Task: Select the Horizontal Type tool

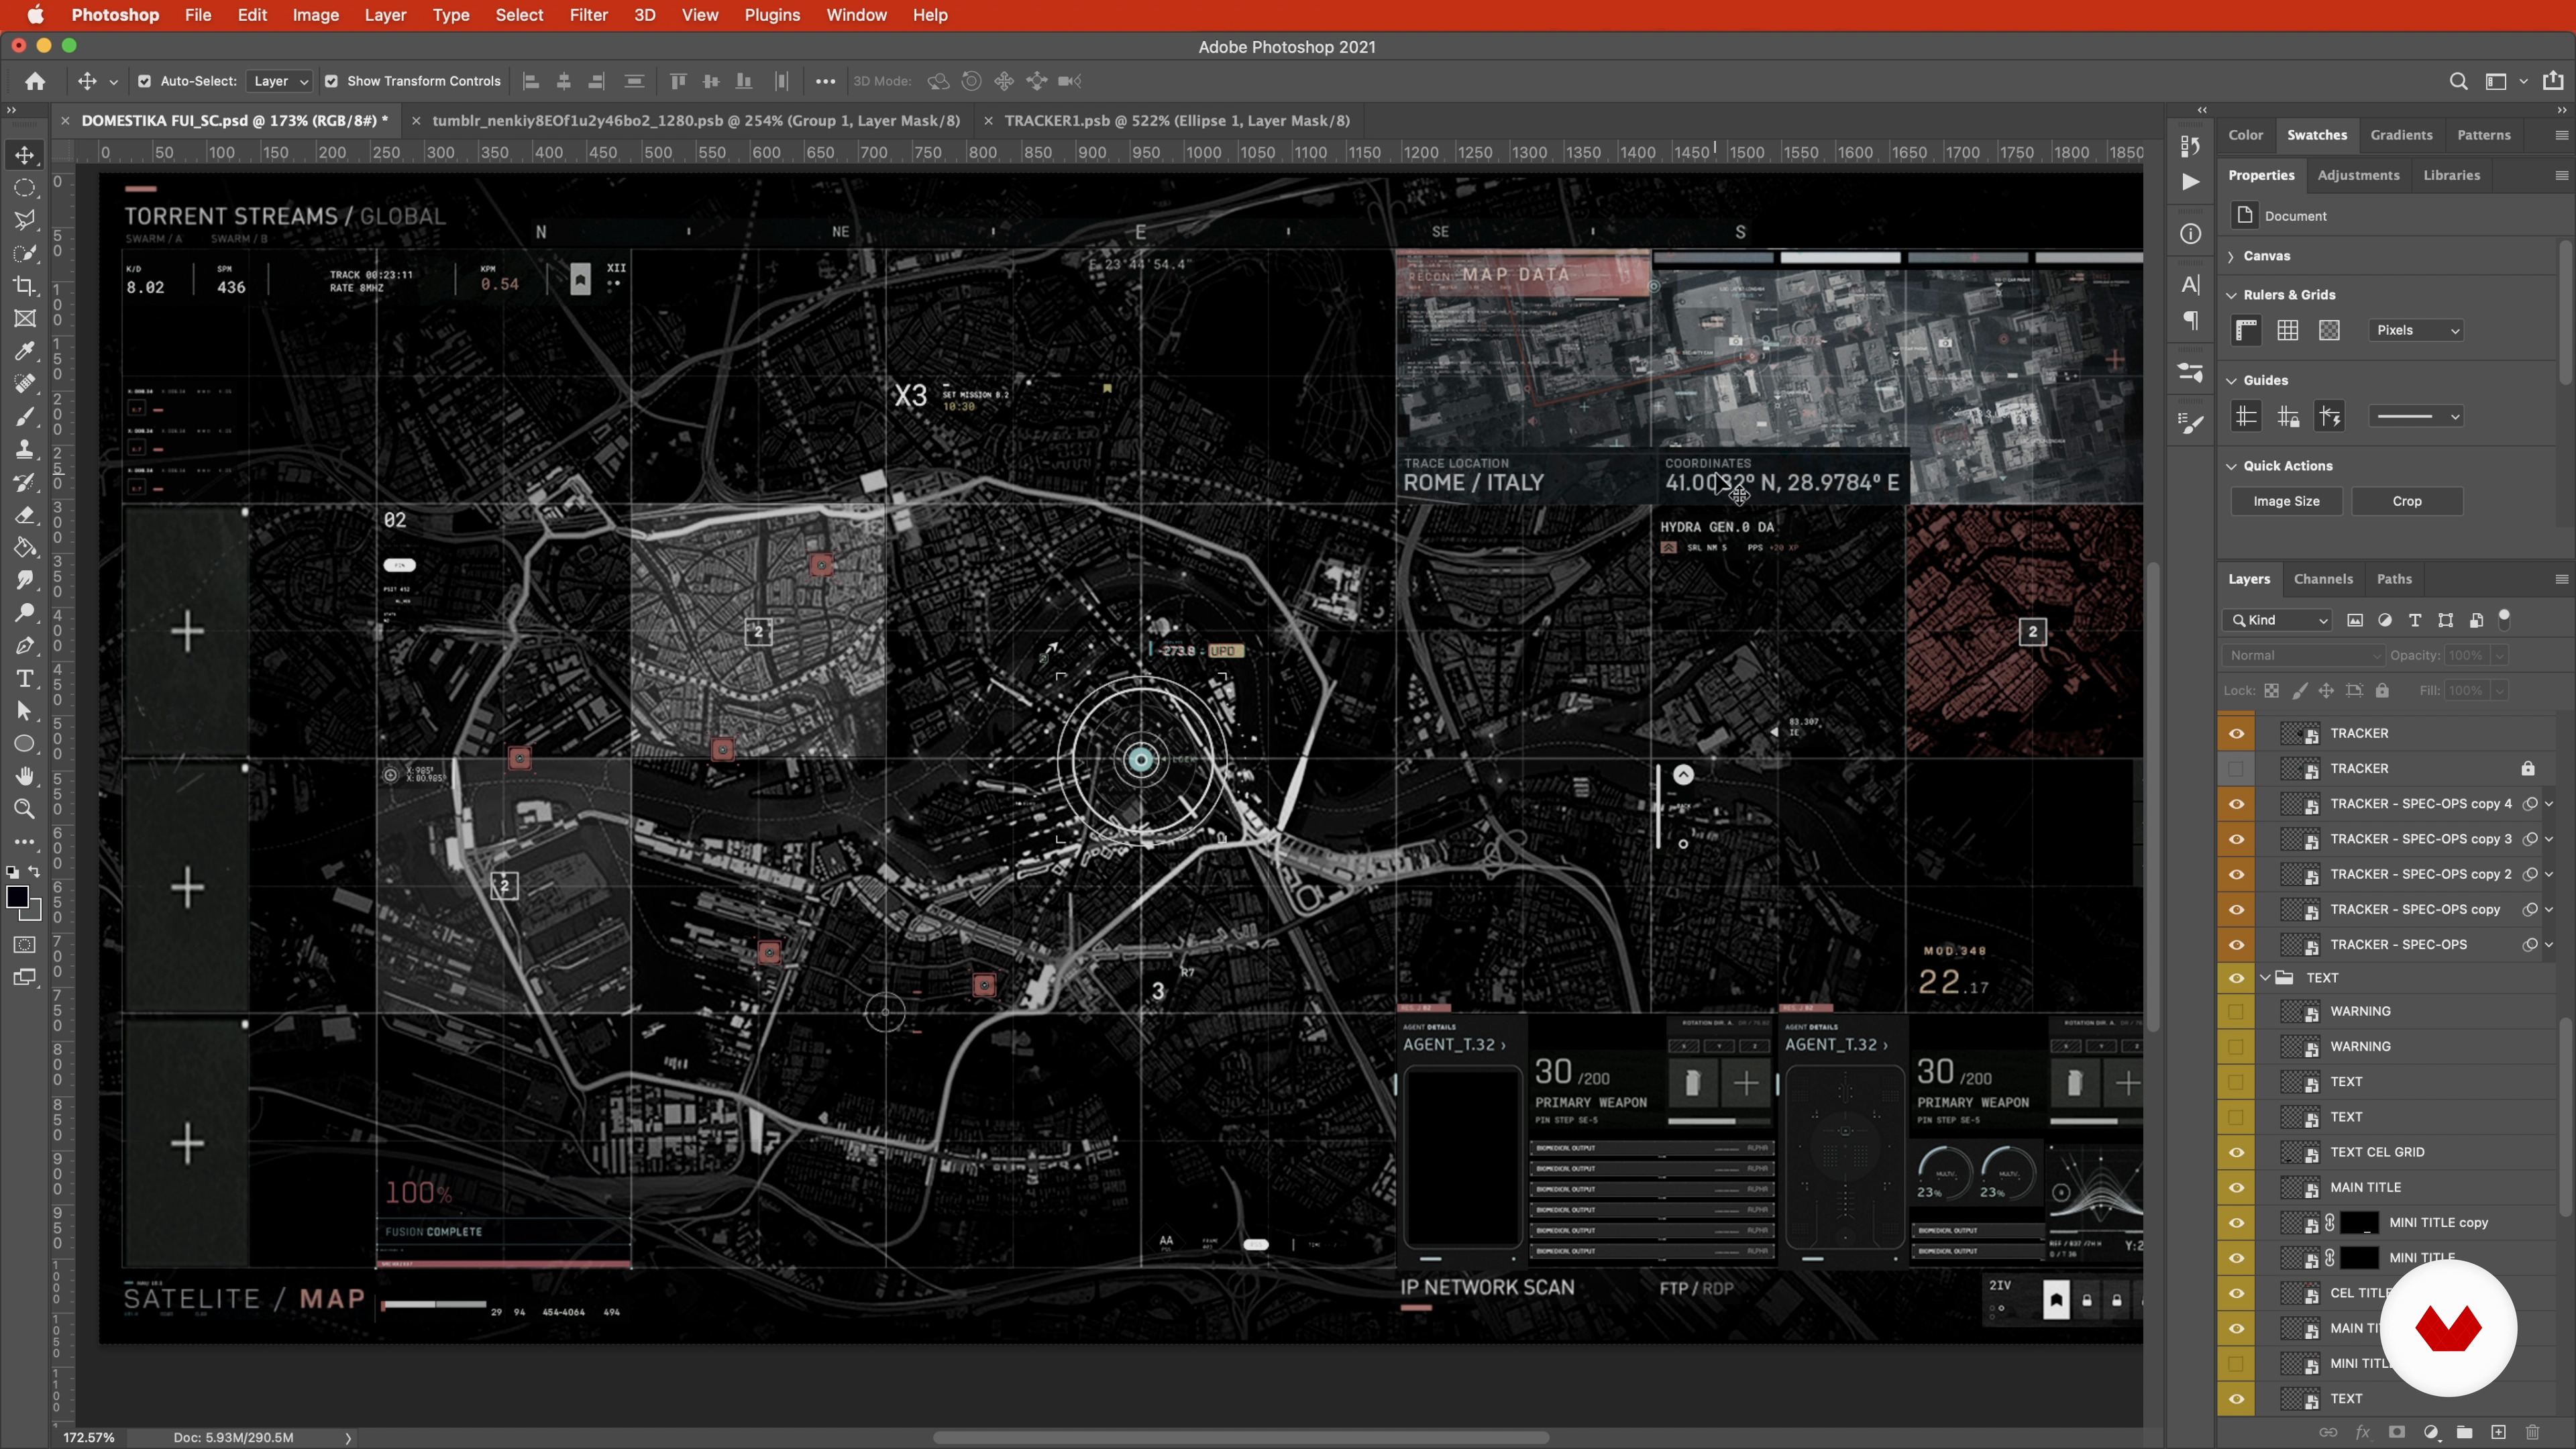Action: (x=25, y=679)
